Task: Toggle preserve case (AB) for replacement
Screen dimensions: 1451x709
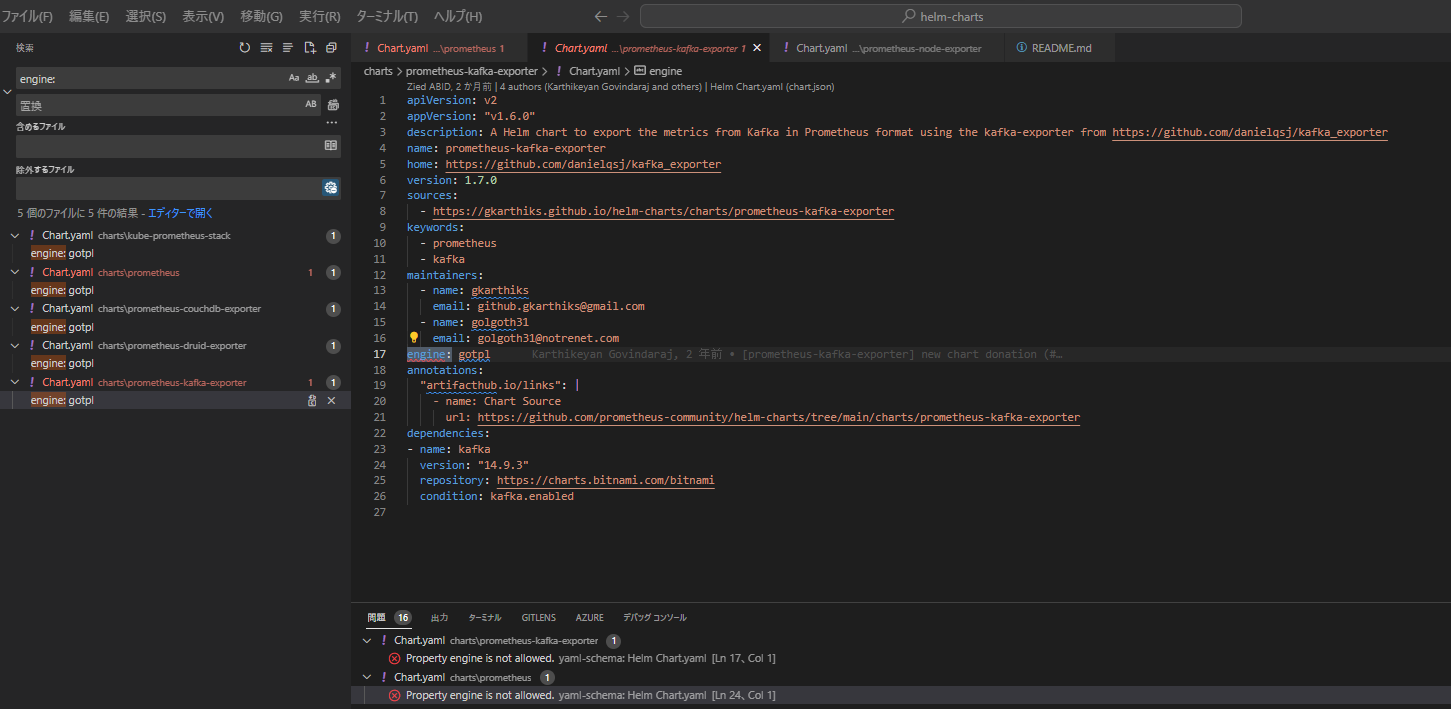Action: point(312,105)
